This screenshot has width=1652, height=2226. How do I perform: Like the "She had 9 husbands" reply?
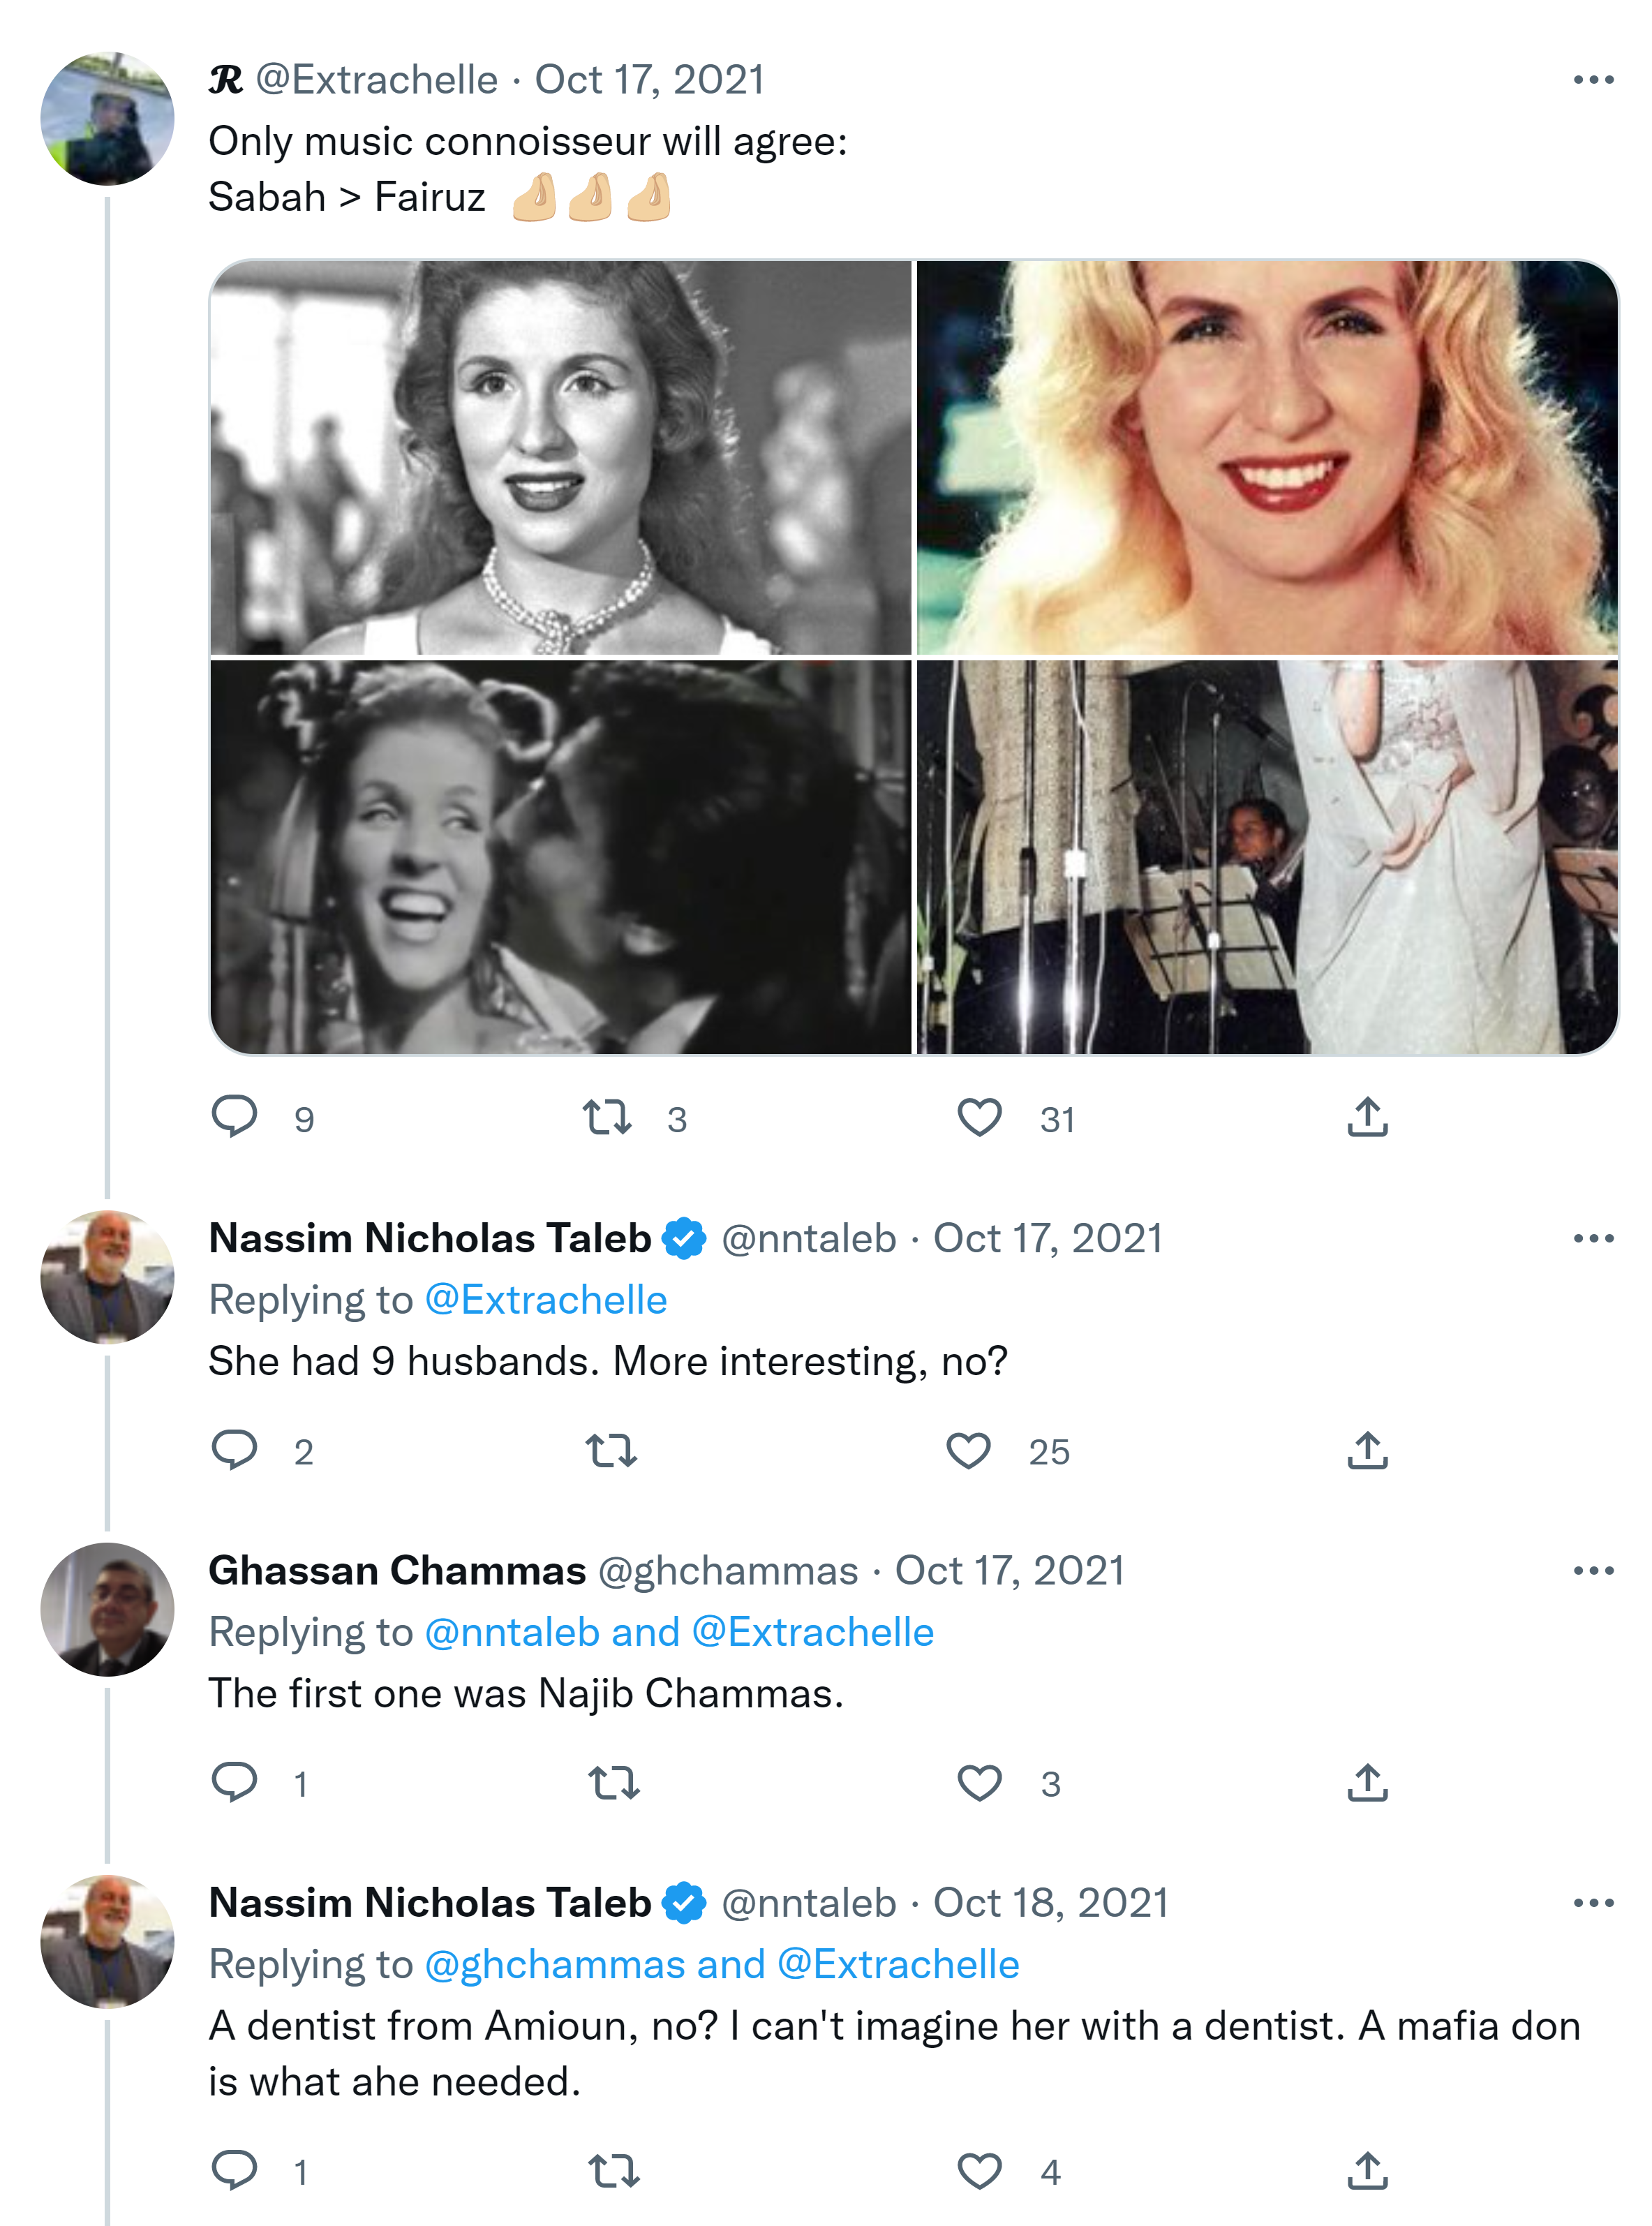[x=968, y=1451]
